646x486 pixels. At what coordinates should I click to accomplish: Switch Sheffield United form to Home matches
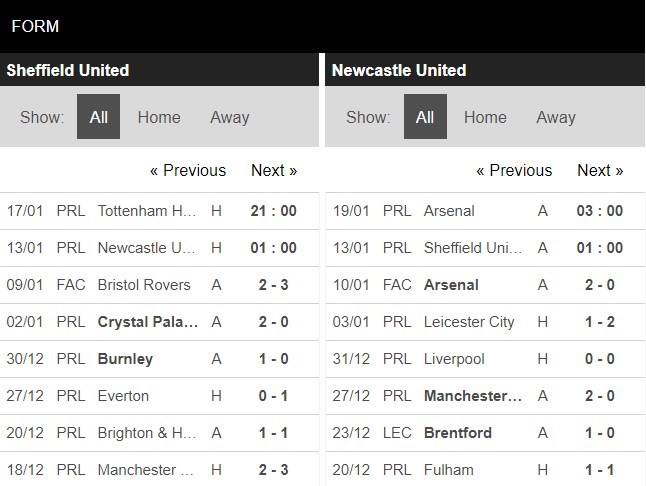[x=159, y=117]
